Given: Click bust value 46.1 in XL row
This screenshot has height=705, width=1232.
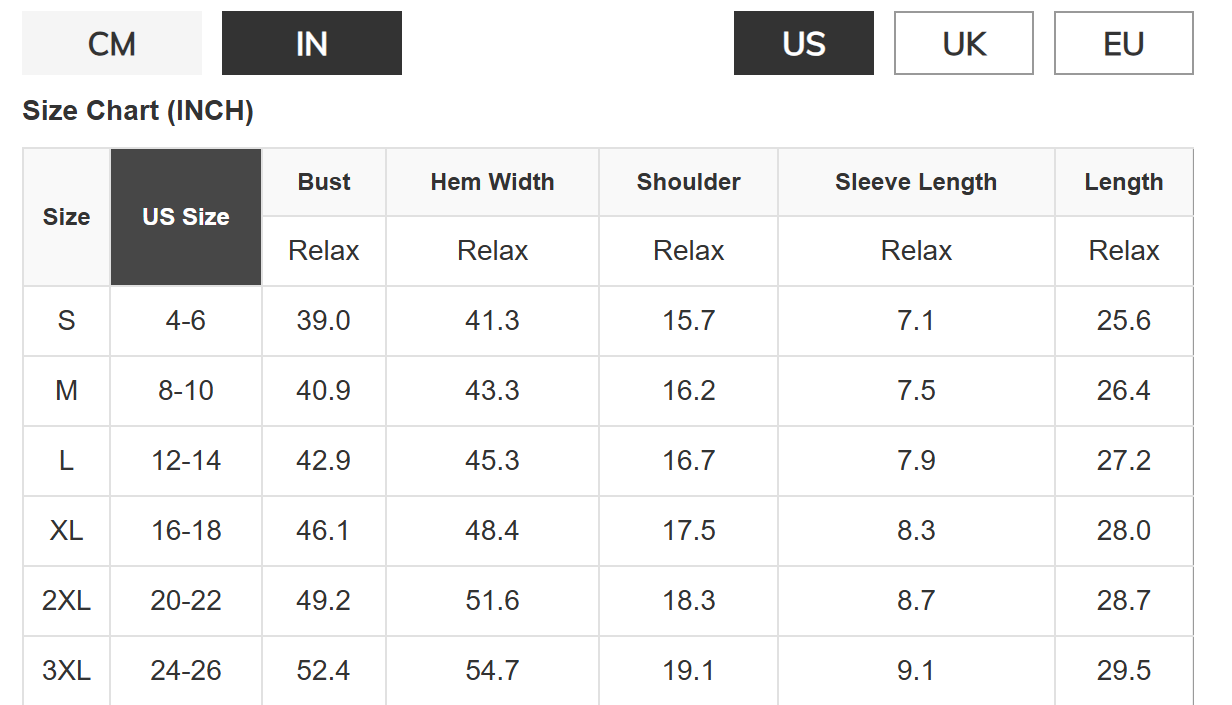Looking at the screenshot, I should pyautogui.click(x=324, y=531).
